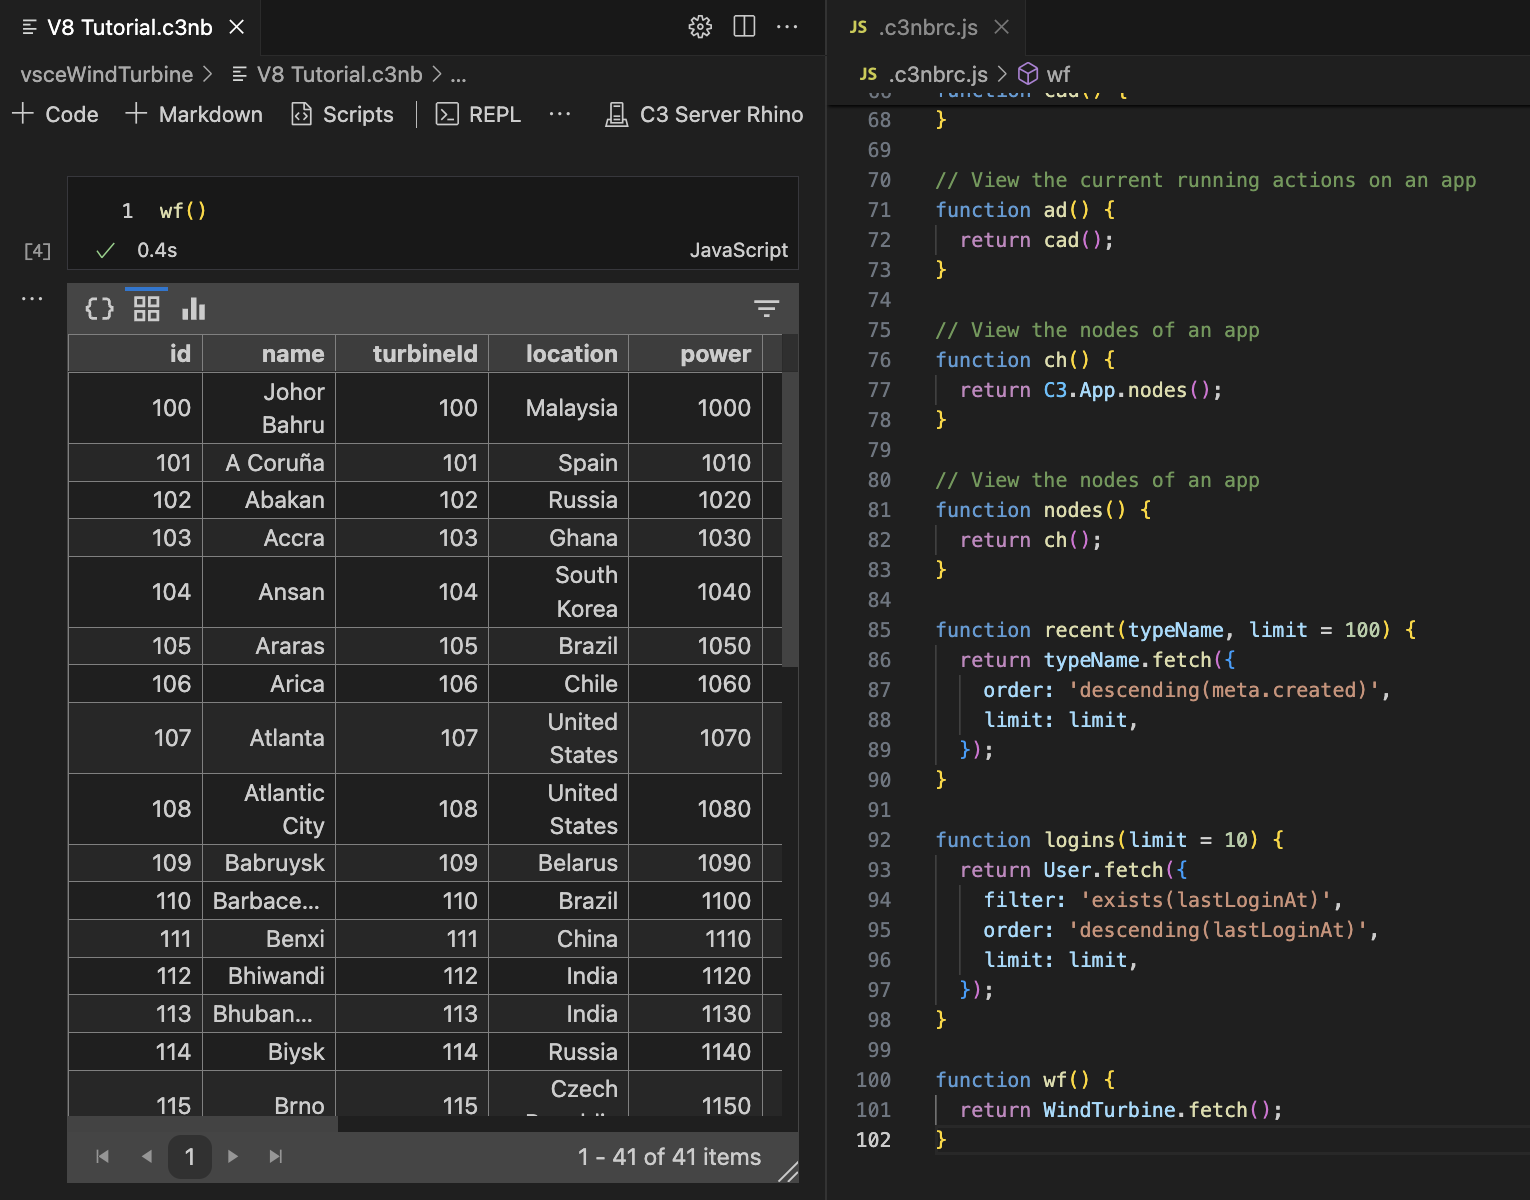Go to the next results page

233,1156
